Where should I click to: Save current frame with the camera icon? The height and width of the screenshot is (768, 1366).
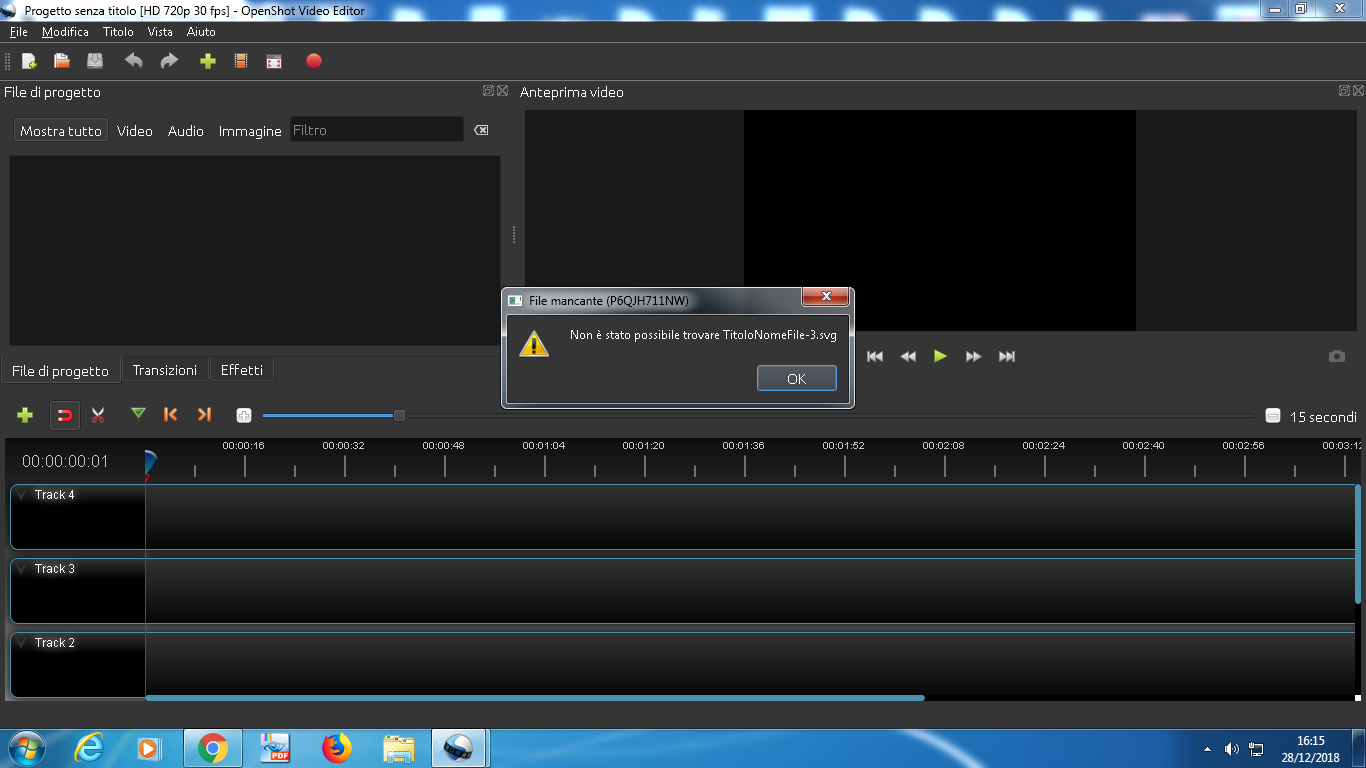[x=1337, y=356]
